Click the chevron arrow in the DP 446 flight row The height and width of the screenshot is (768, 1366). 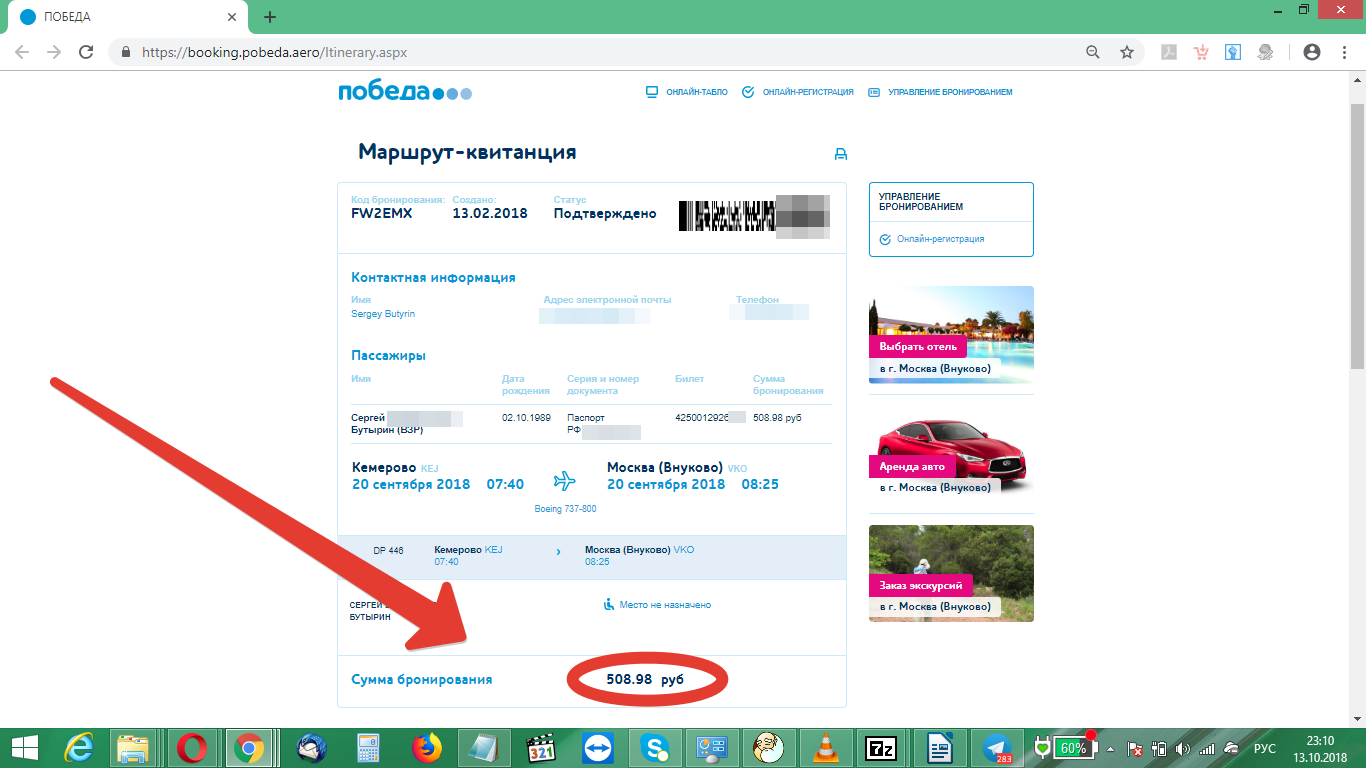[x=558, y=551]
